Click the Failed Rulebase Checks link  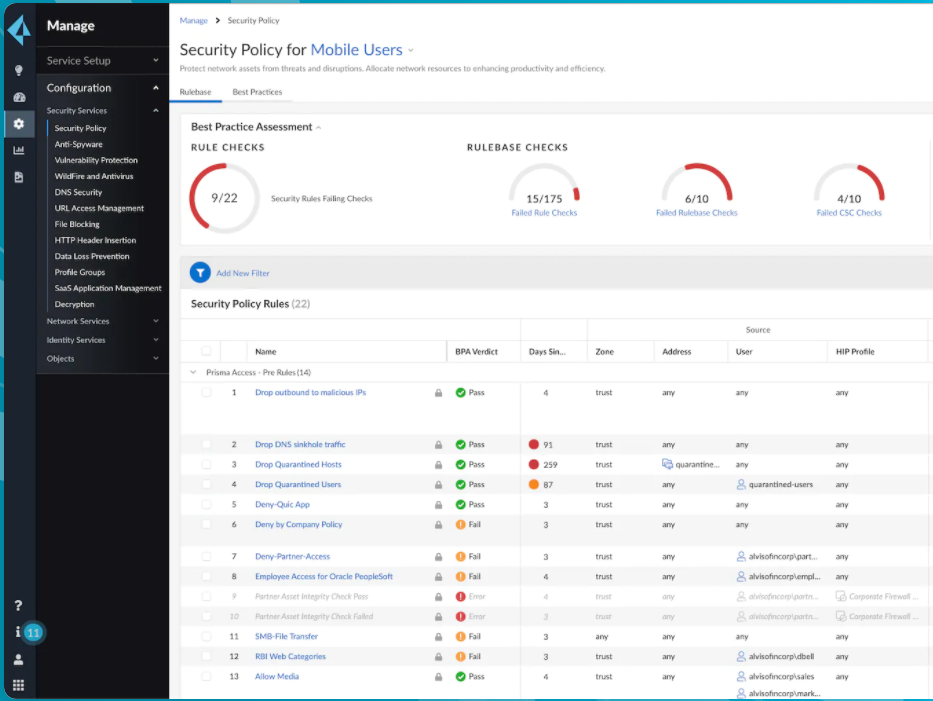(696, 212)
